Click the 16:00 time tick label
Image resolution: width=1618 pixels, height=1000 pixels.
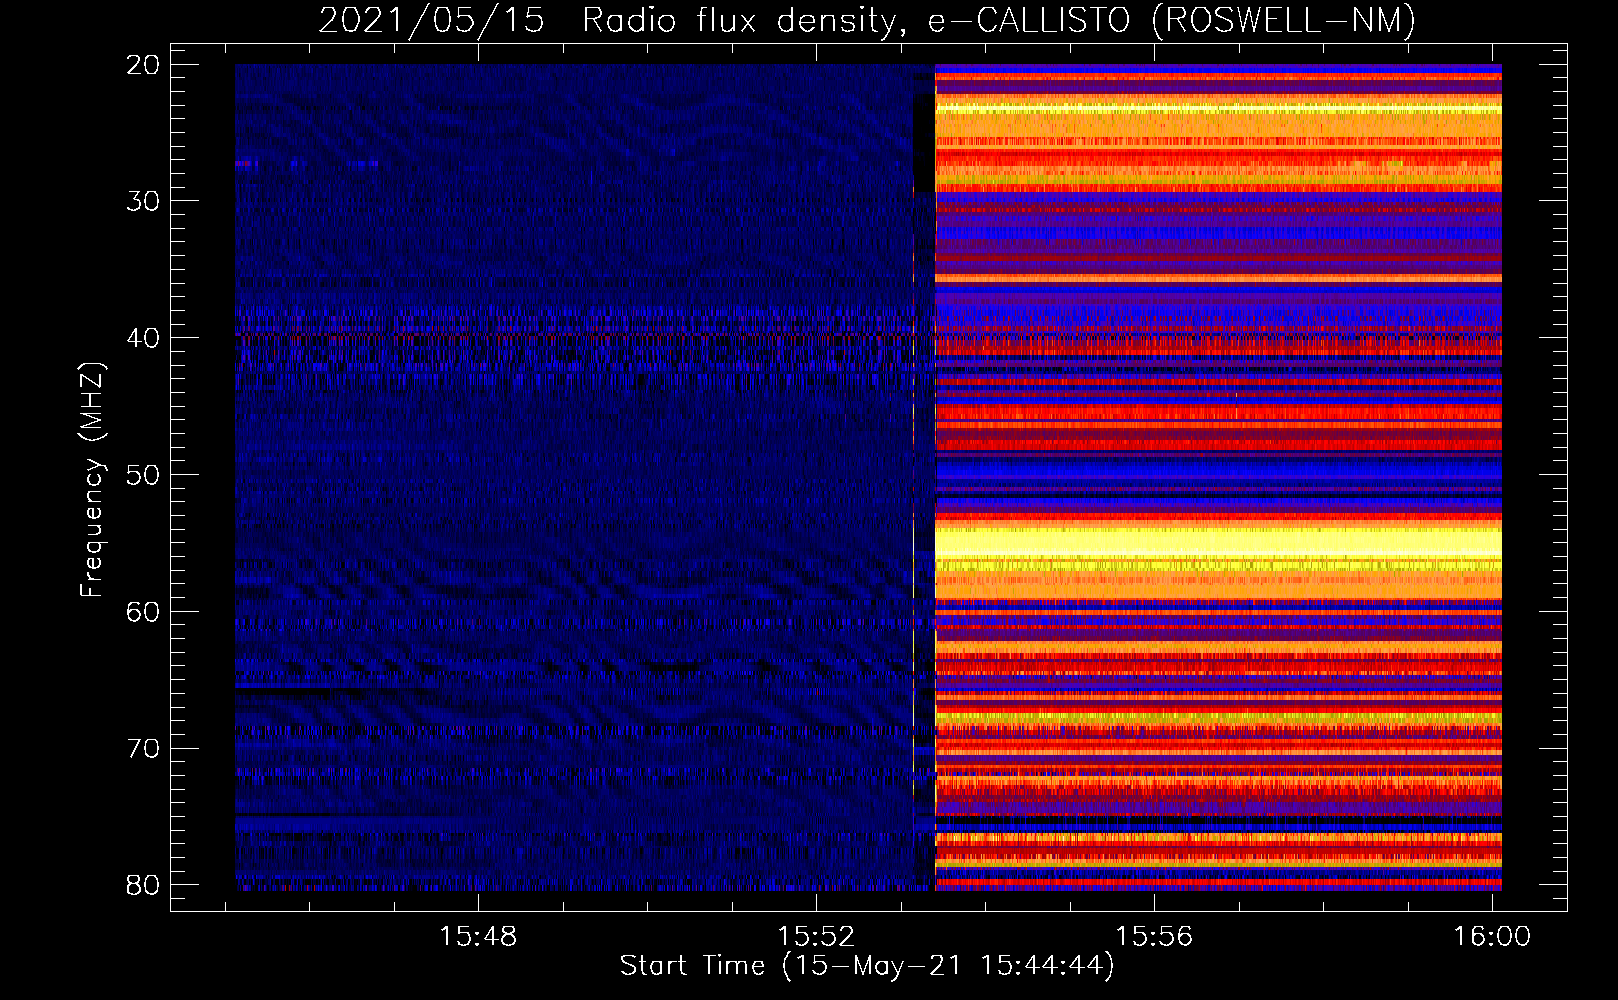[1492, 937]
